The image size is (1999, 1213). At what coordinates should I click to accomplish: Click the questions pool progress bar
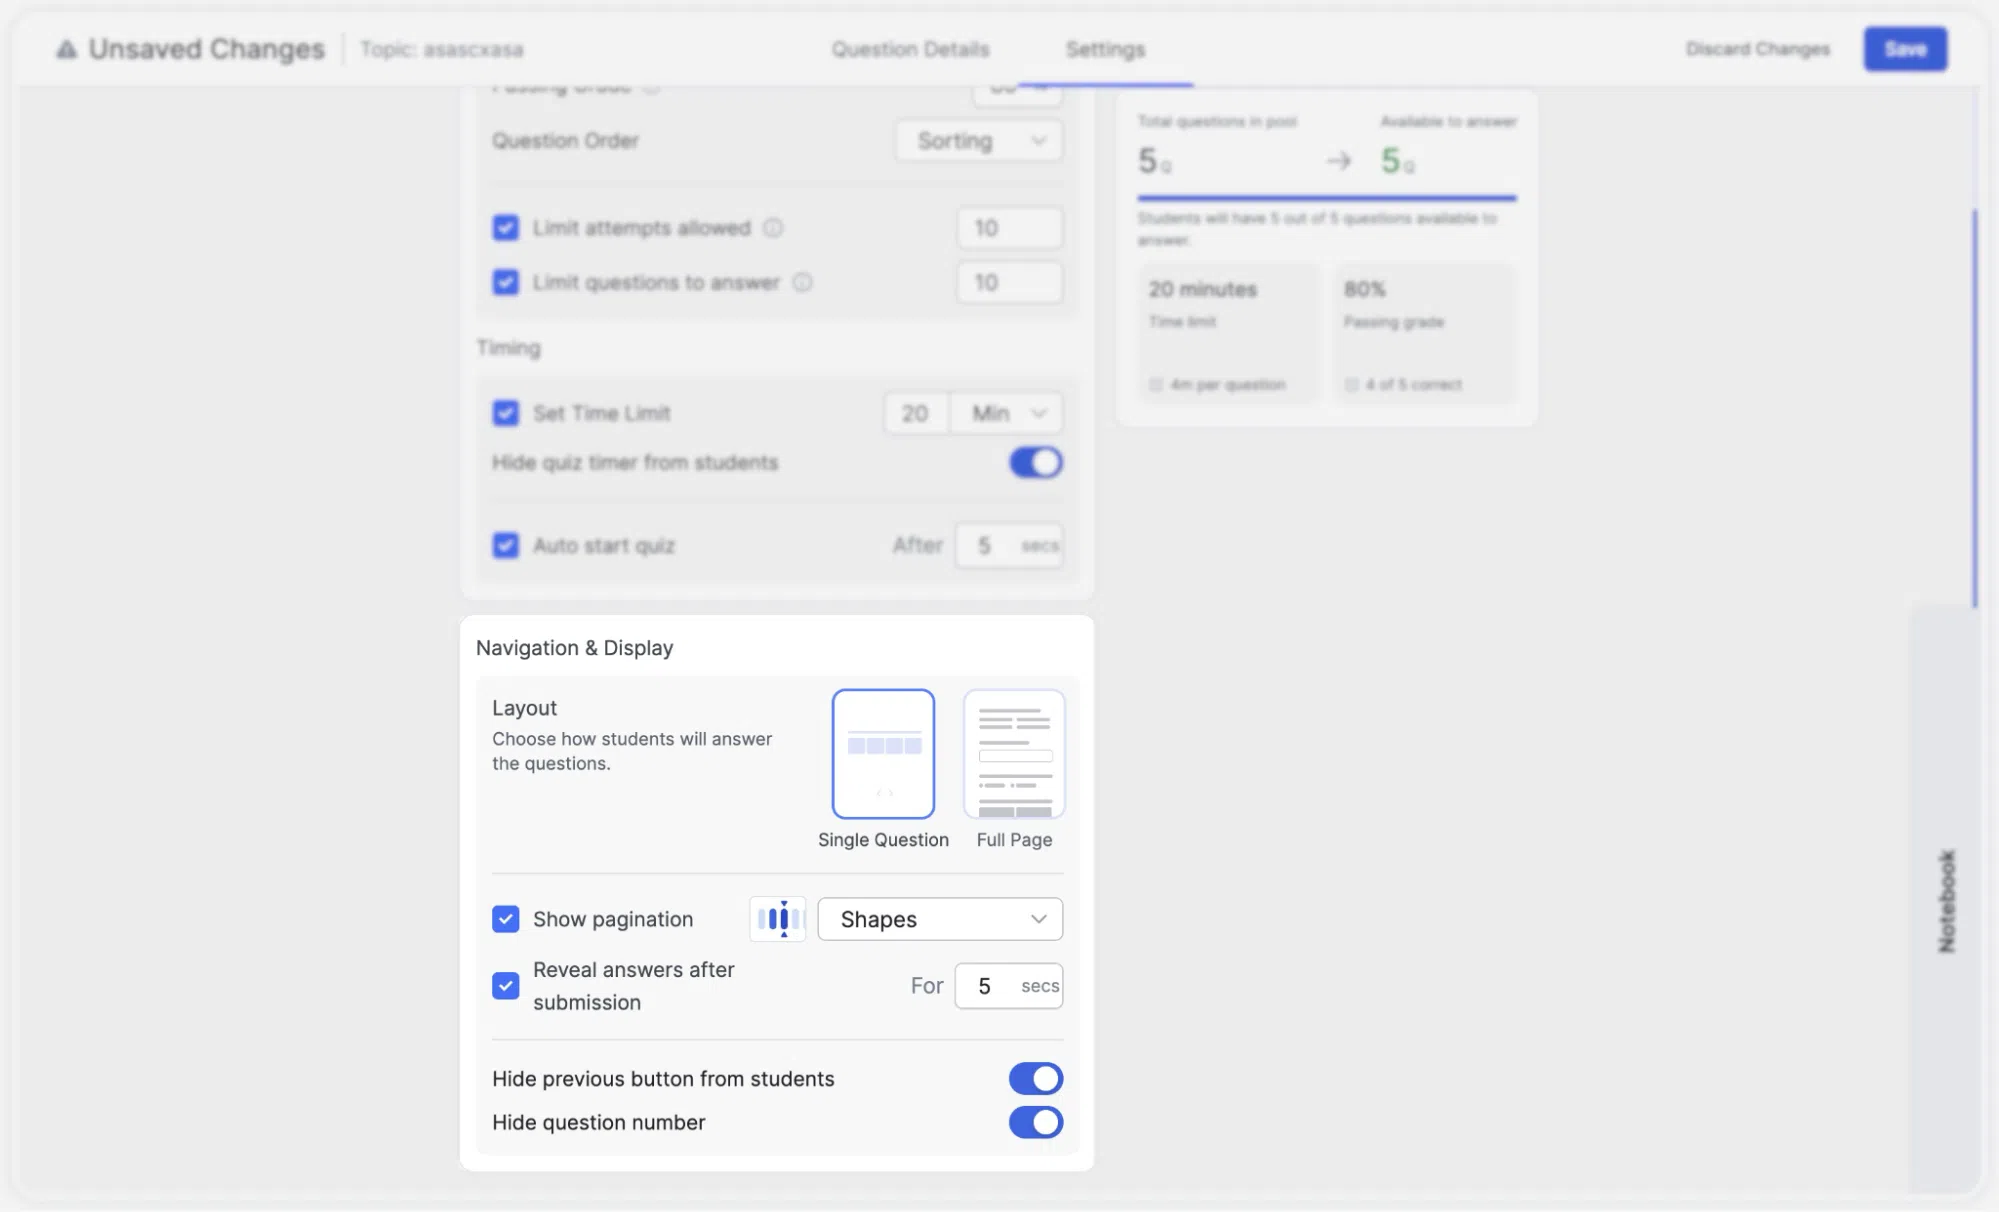coord(1327,198)
